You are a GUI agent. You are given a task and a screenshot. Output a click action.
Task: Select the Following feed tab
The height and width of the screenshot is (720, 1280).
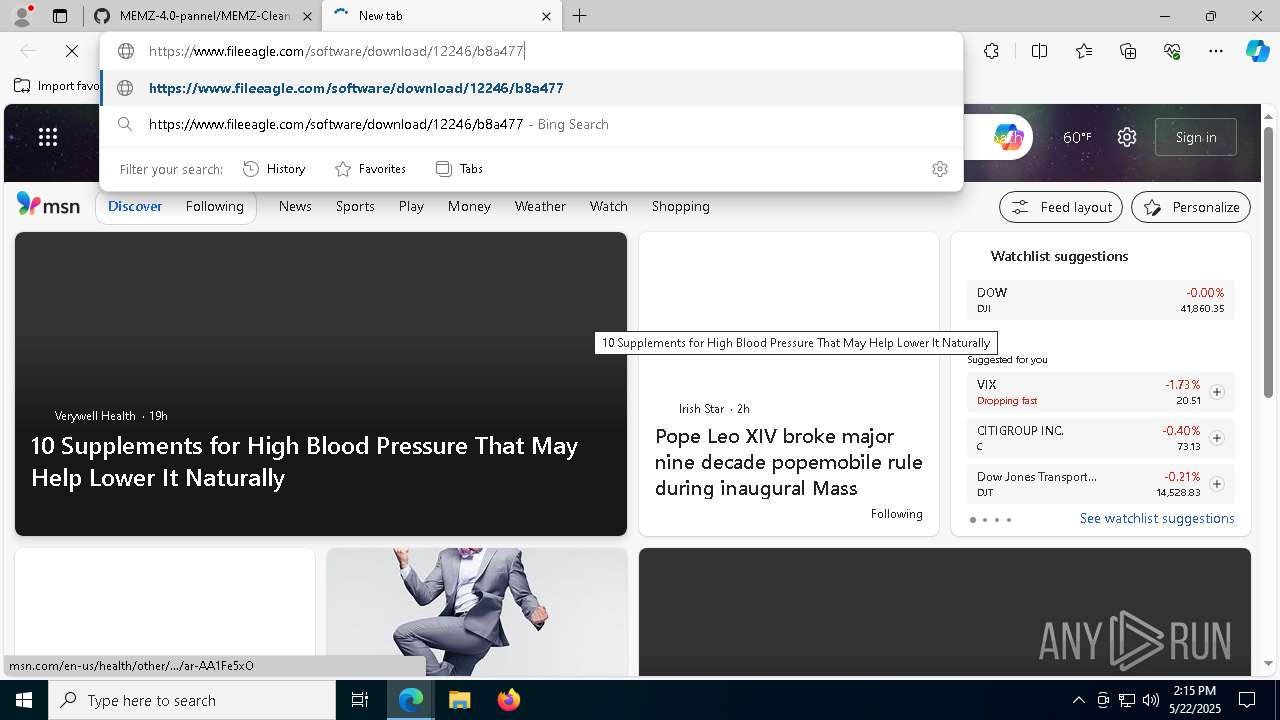click(215, 206)
